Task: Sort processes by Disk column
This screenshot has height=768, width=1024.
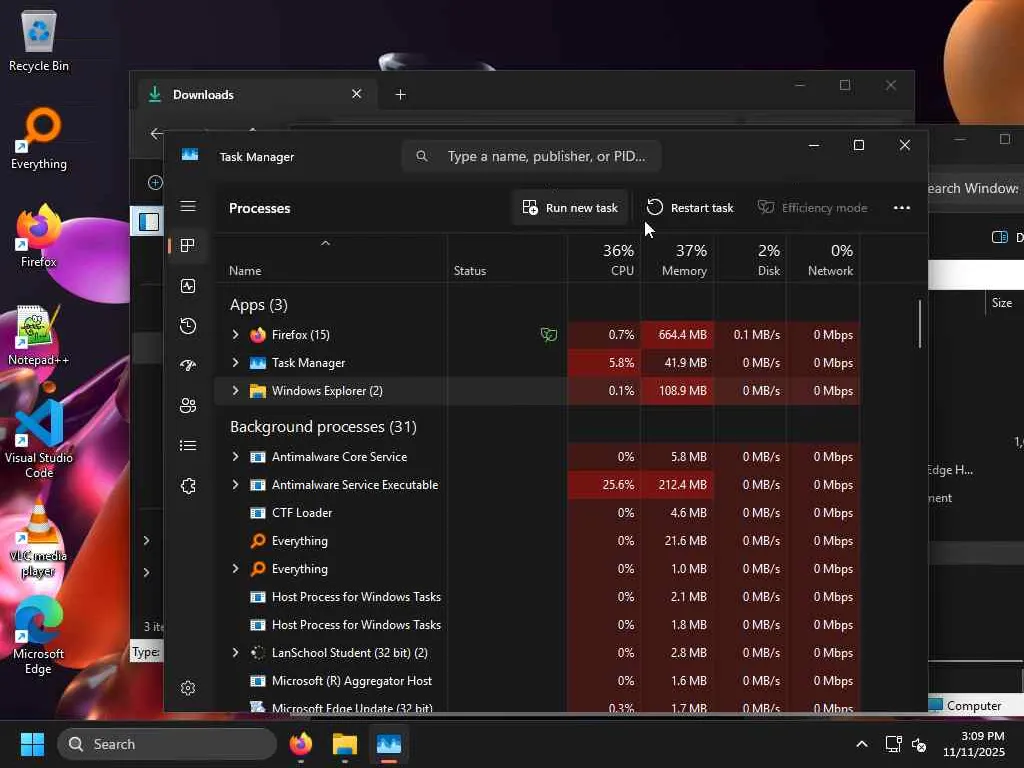Action: pyautogui.click(x=750, y=259)
